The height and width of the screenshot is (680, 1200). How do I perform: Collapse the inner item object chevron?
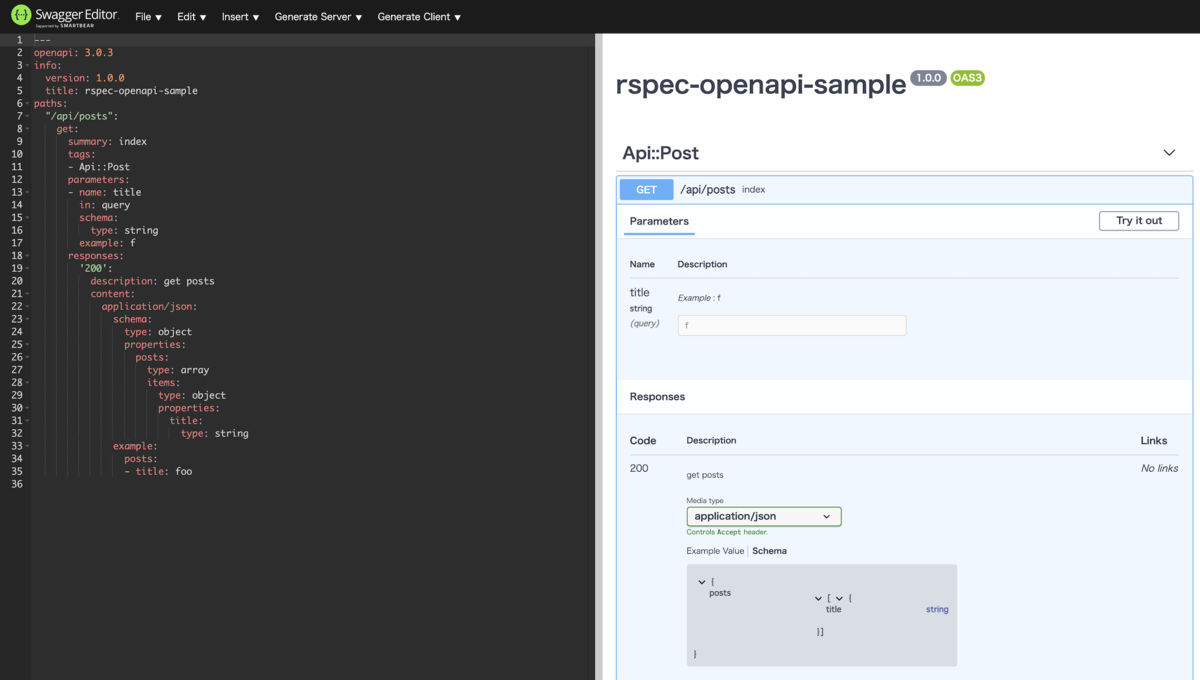[840, 598]
